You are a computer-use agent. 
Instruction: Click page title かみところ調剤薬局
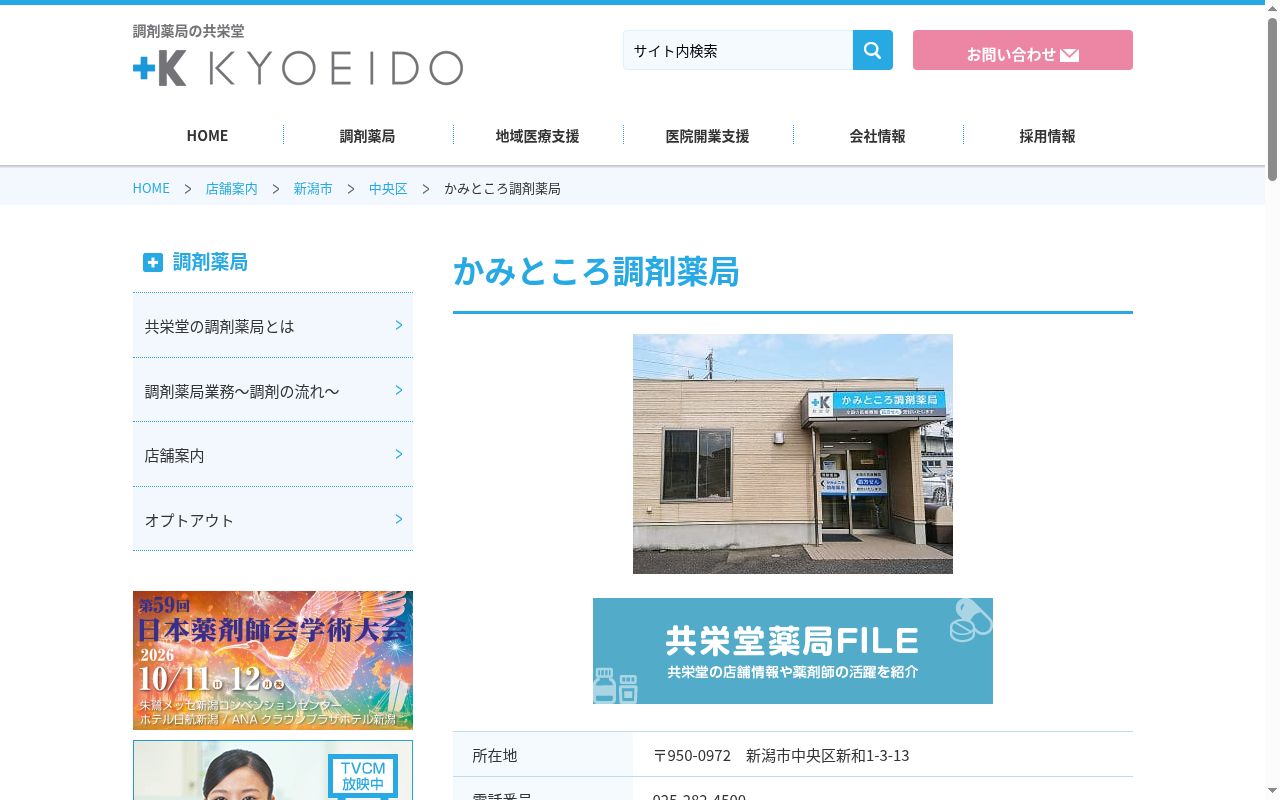pyautogui.click(x=596, y=271)
